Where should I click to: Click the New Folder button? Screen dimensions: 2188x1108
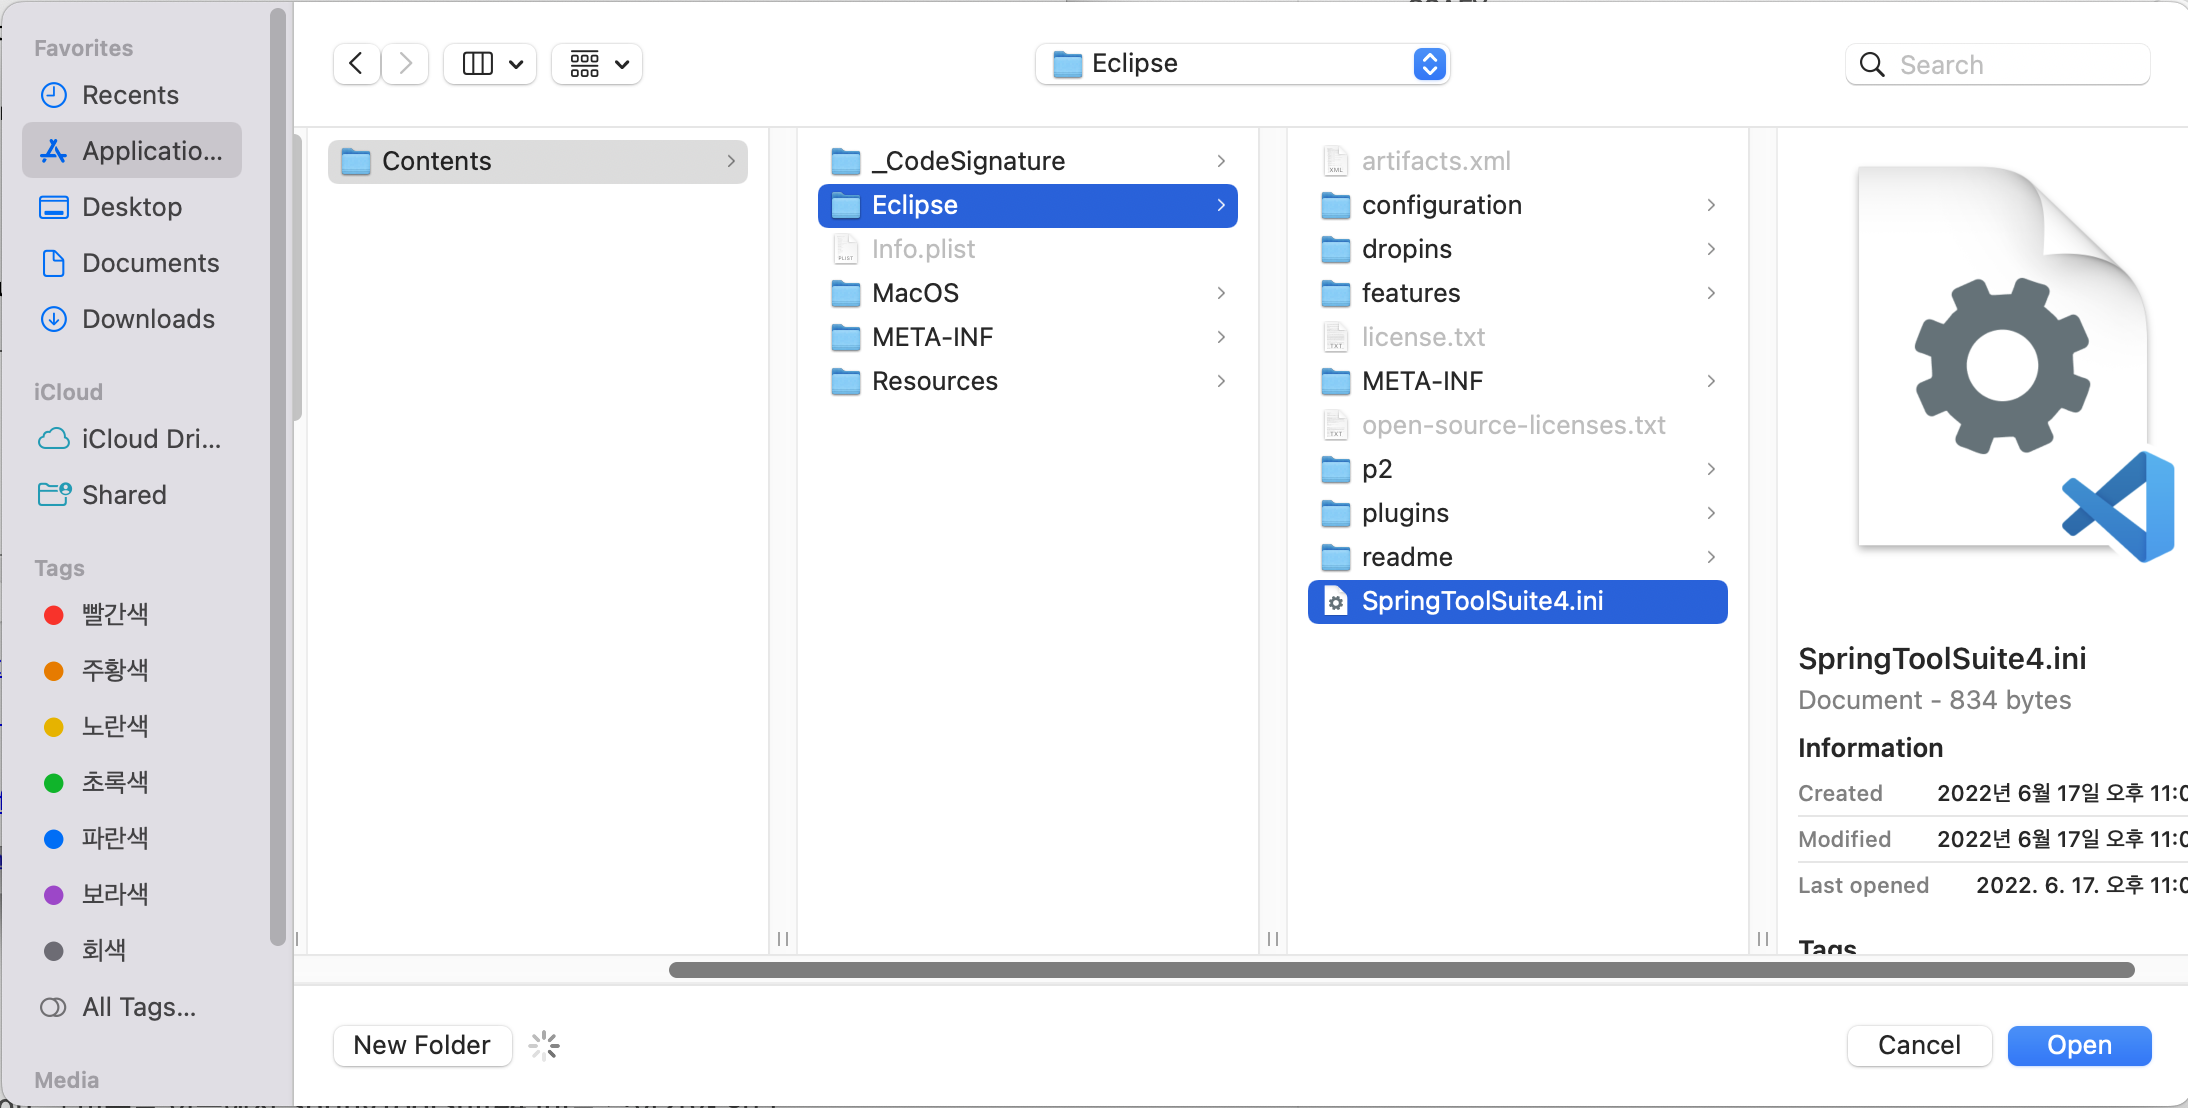click(x=422, y=1045)
